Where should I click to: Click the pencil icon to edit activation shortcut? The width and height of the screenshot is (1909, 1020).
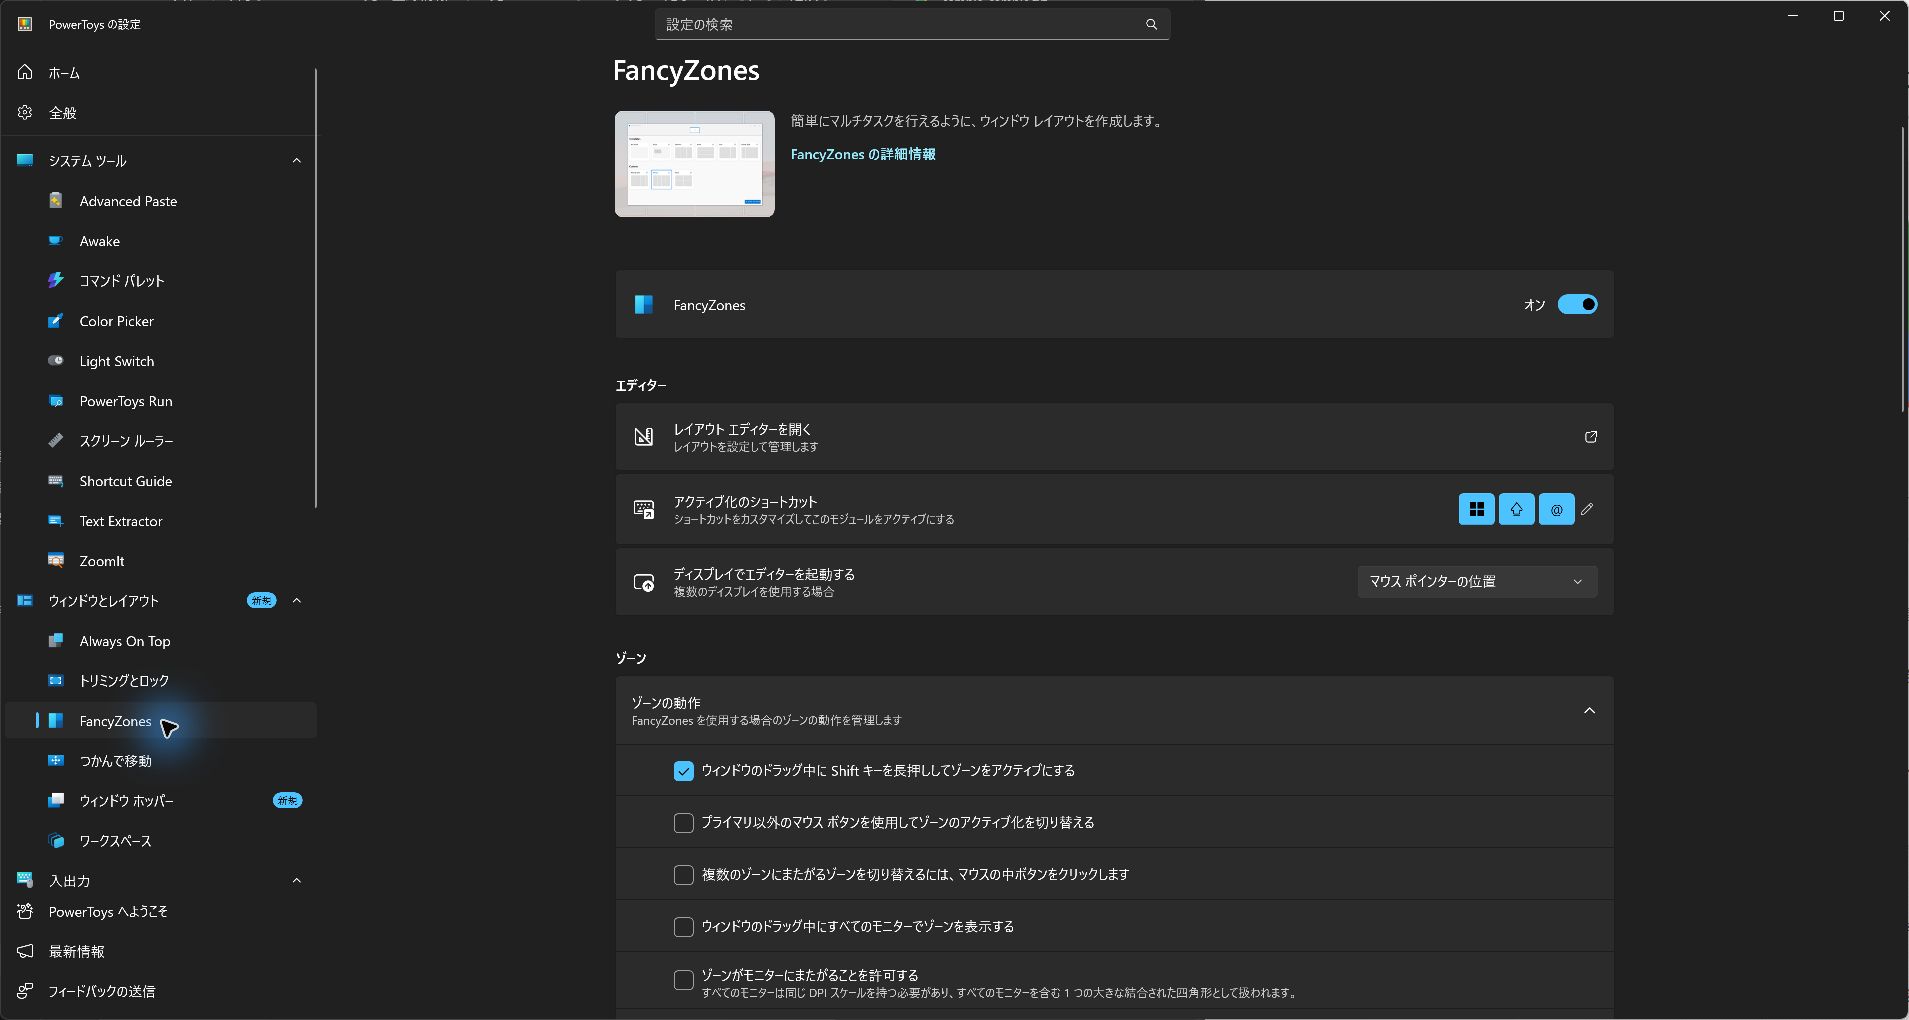[1587, 509]
